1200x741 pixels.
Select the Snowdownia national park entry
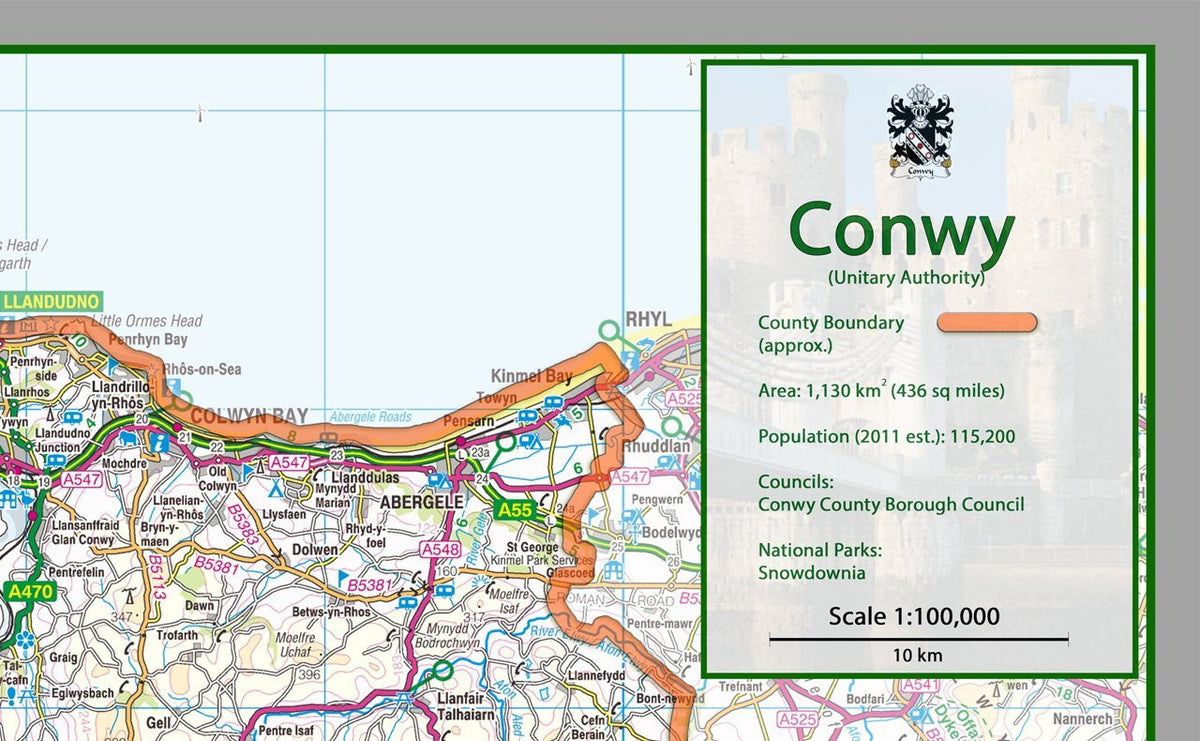click(813, 573)
